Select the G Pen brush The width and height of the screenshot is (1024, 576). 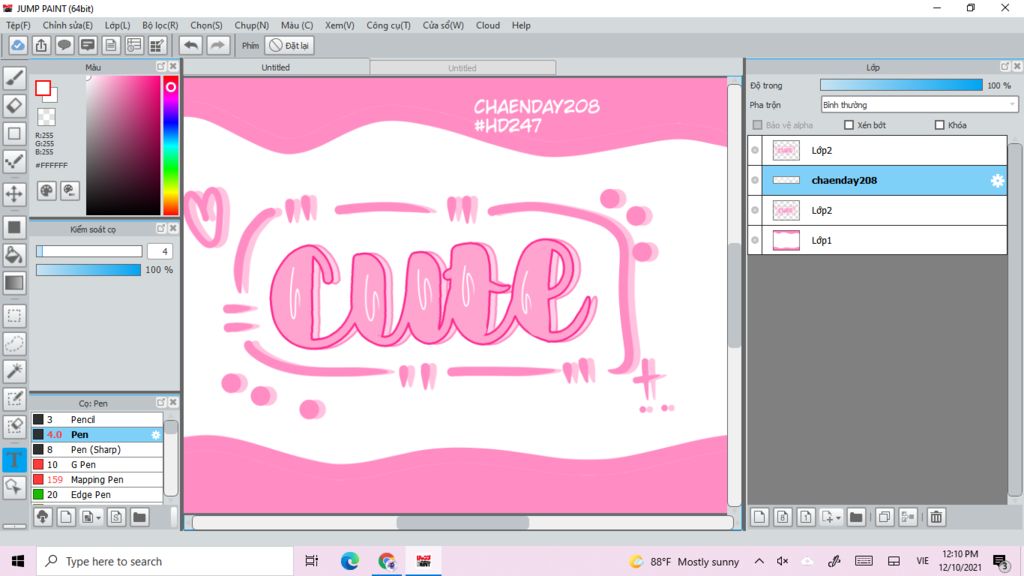(97, 464)
